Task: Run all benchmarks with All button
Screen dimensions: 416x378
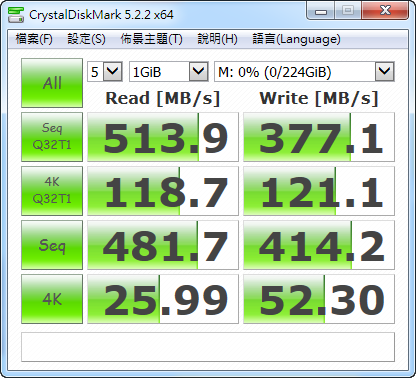Action: [52, 83]
